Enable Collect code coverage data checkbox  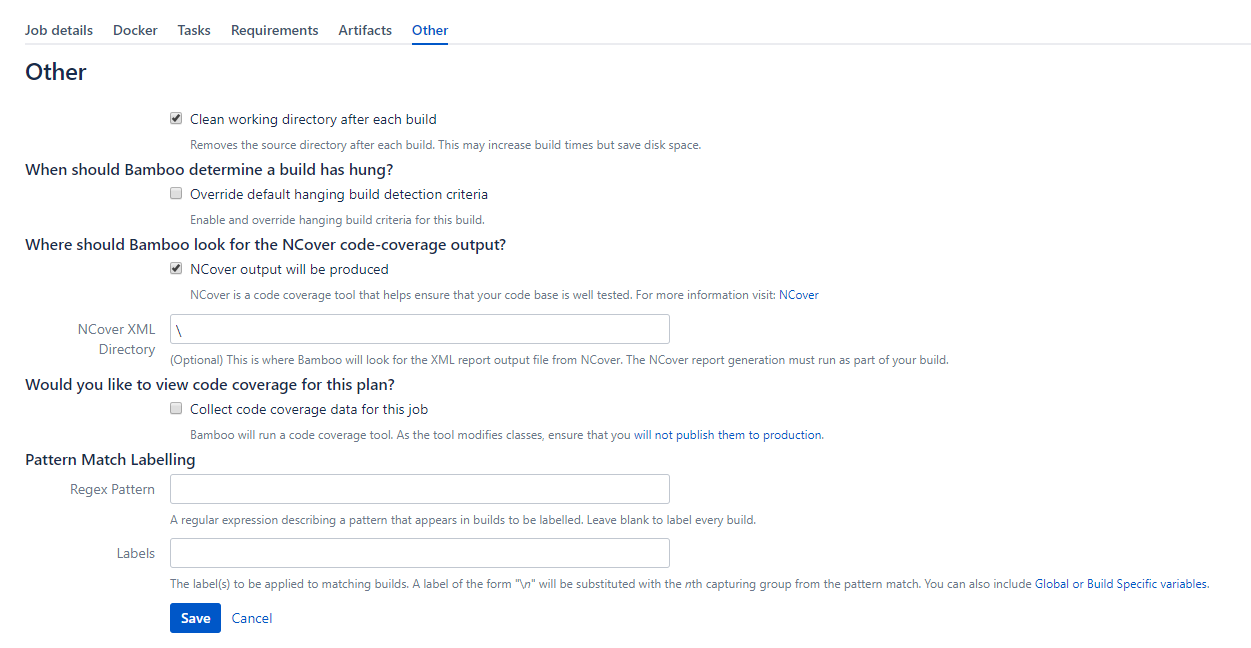coord(176,408)
